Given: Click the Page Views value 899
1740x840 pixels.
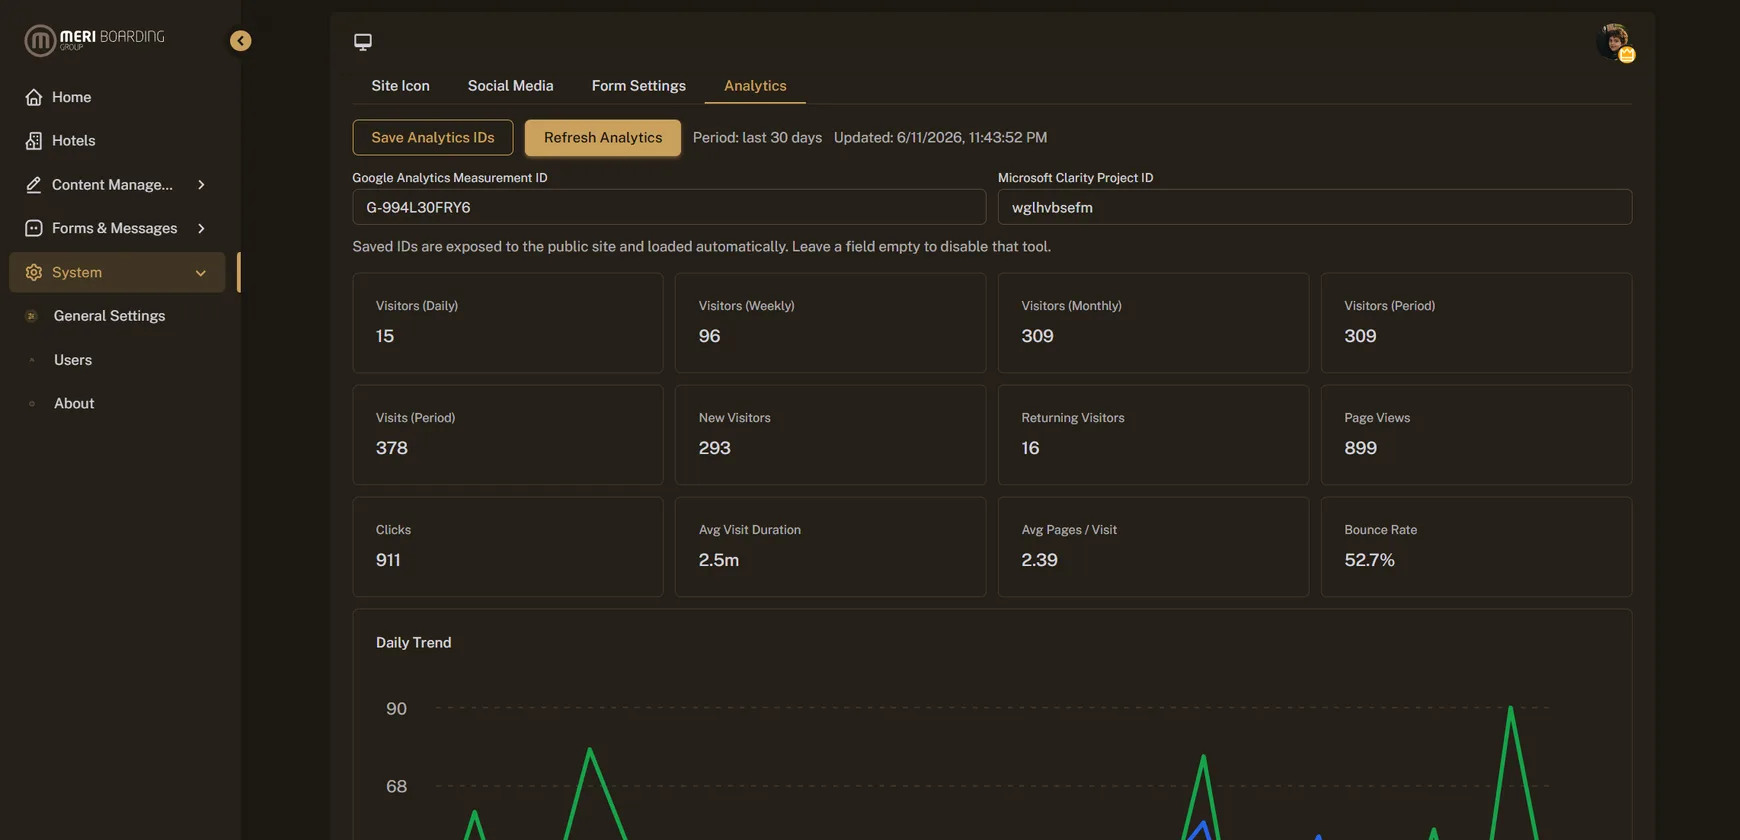Looking at the screenshot, I should 1360,448.
